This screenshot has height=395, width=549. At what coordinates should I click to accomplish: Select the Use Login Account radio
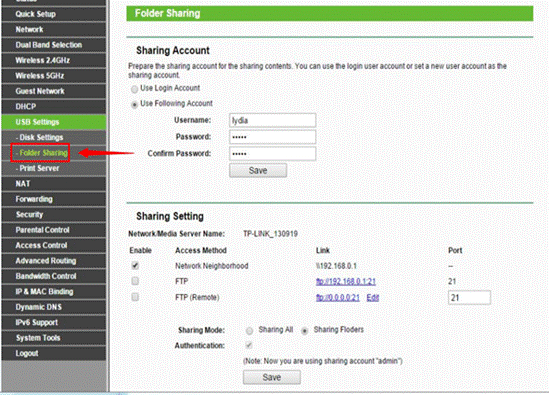[134, 89]
